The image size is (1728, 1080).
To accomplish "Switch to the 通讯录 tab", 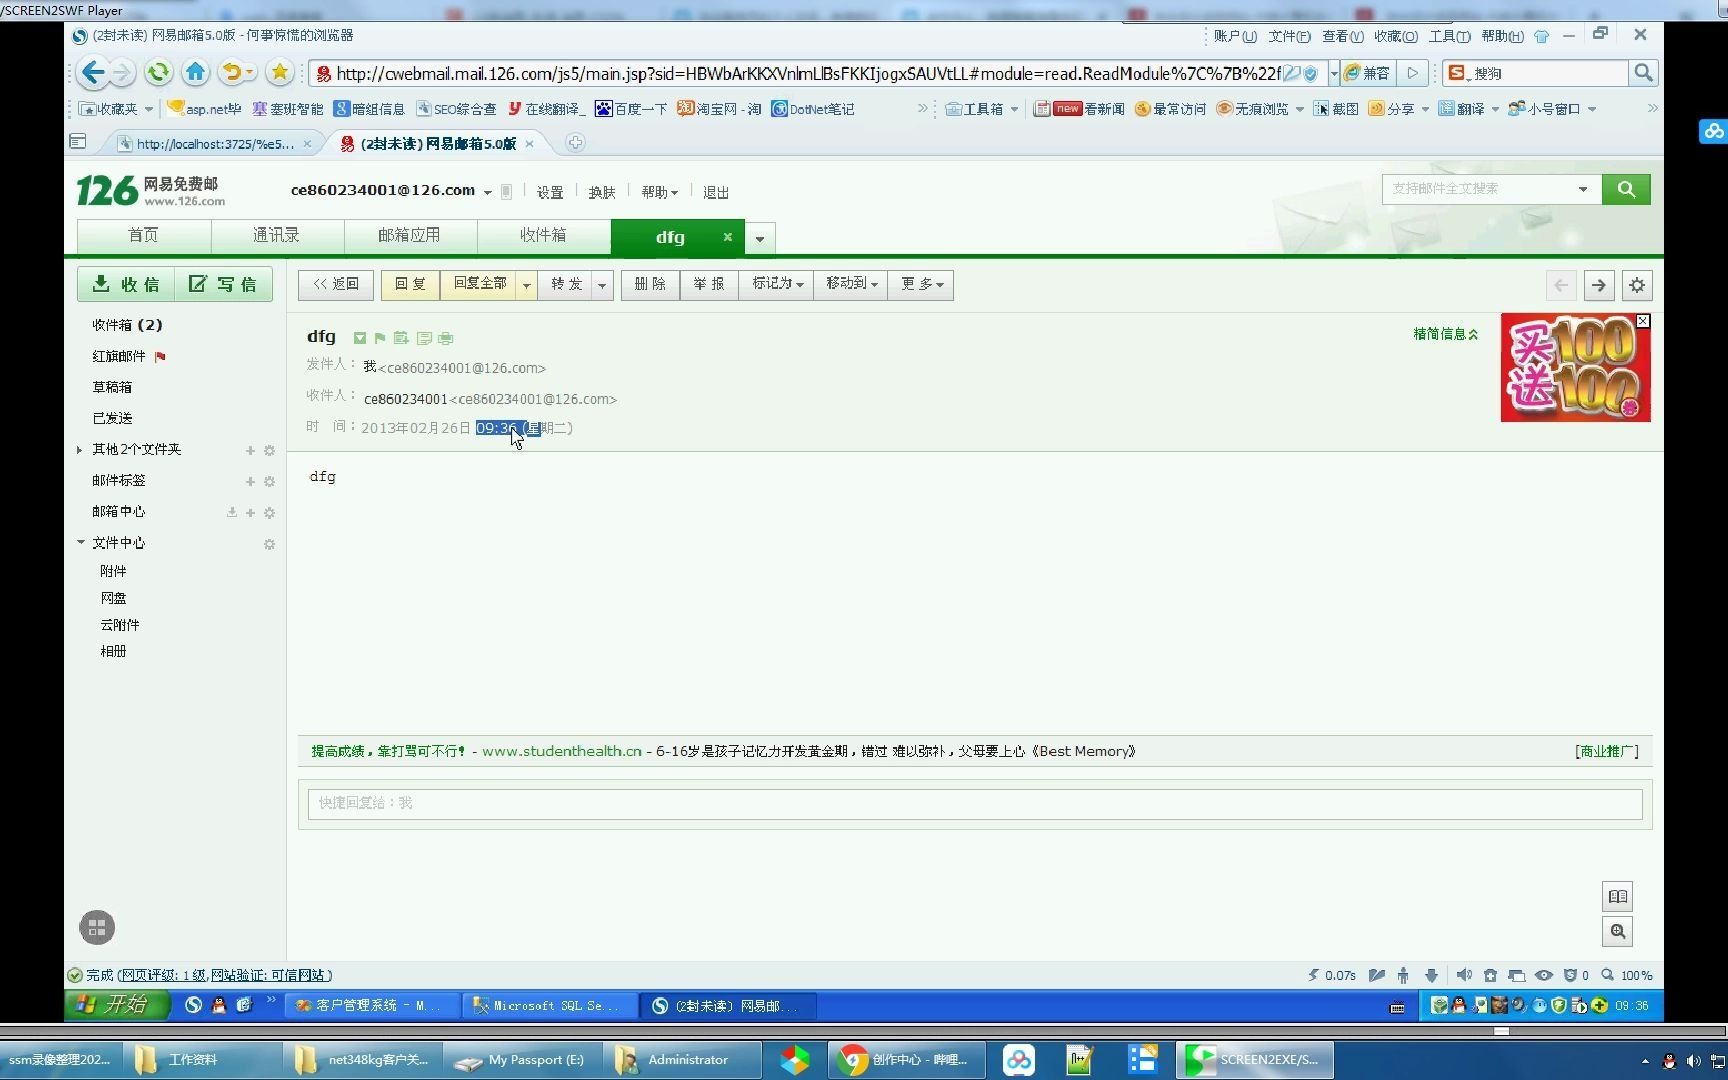I will (277, 235).
